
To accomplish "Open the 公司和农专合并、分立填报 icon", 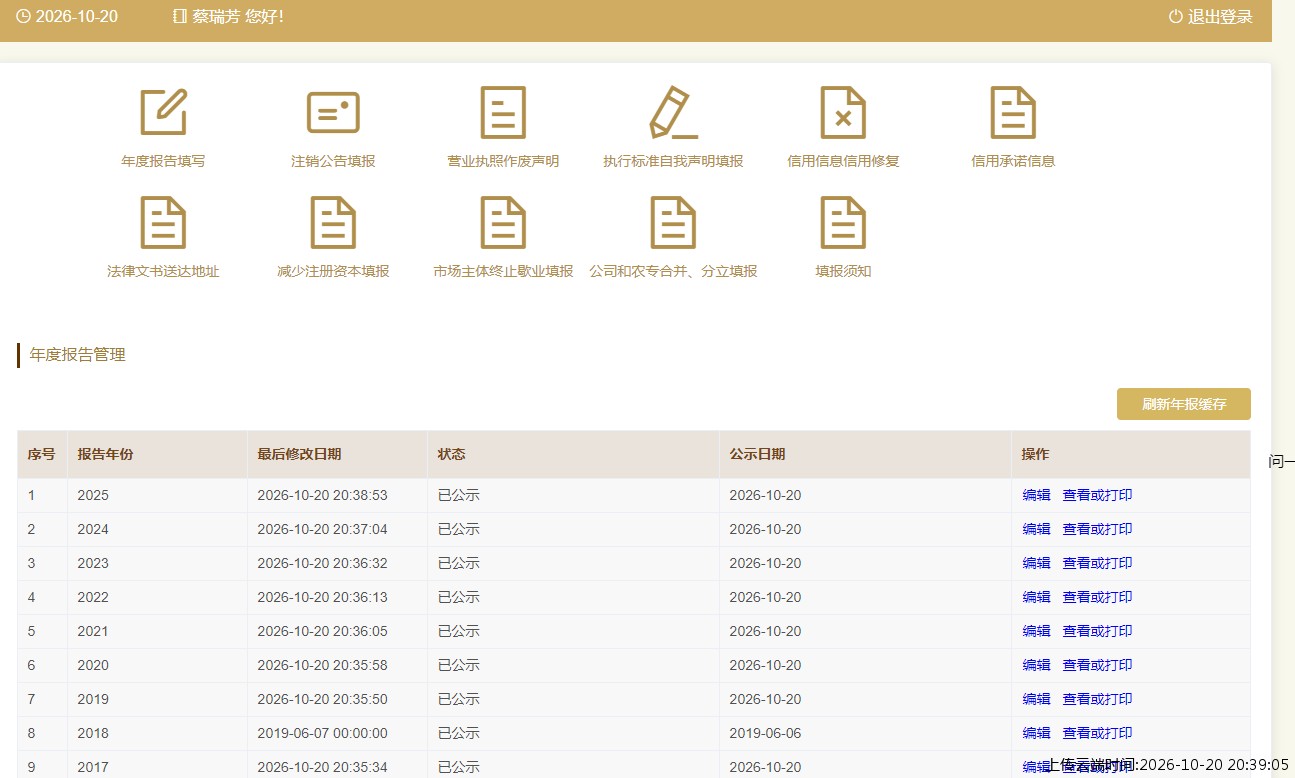I will pos(673,222).
